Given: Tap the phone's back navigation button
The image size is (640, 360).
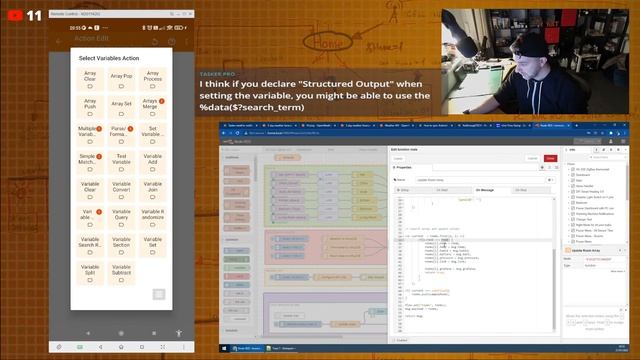Looking at the screenshot, I should (x=88, y=333).
